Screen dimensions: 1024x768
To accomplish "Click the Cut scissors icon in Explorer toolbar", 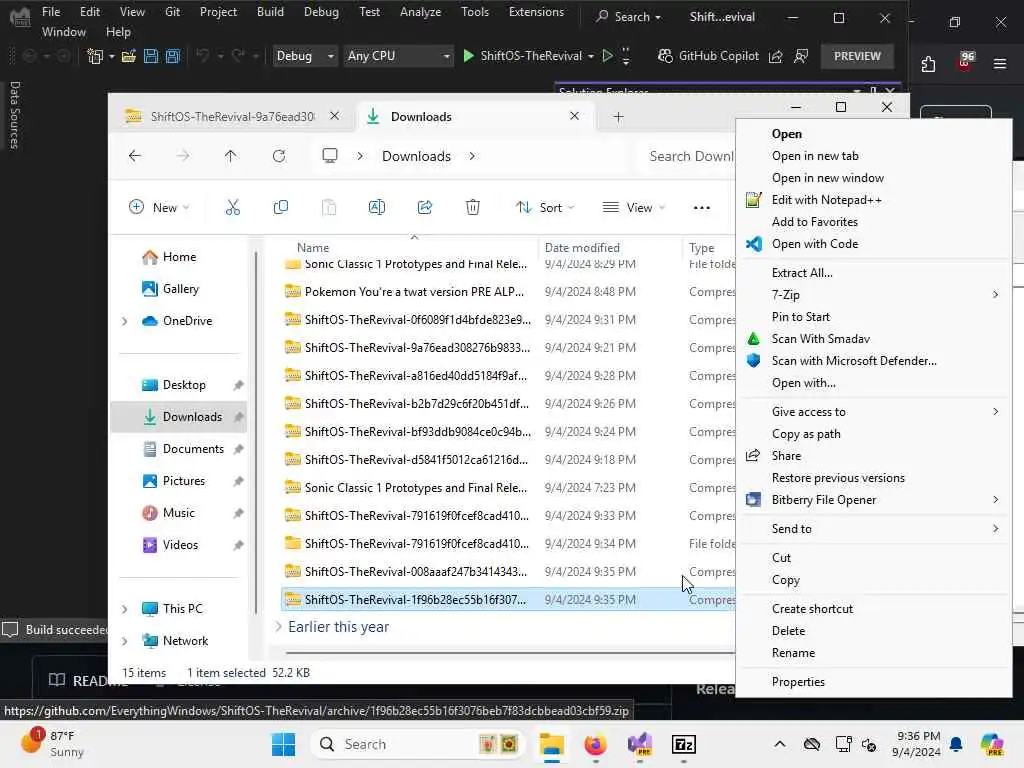I will [232, 208].
